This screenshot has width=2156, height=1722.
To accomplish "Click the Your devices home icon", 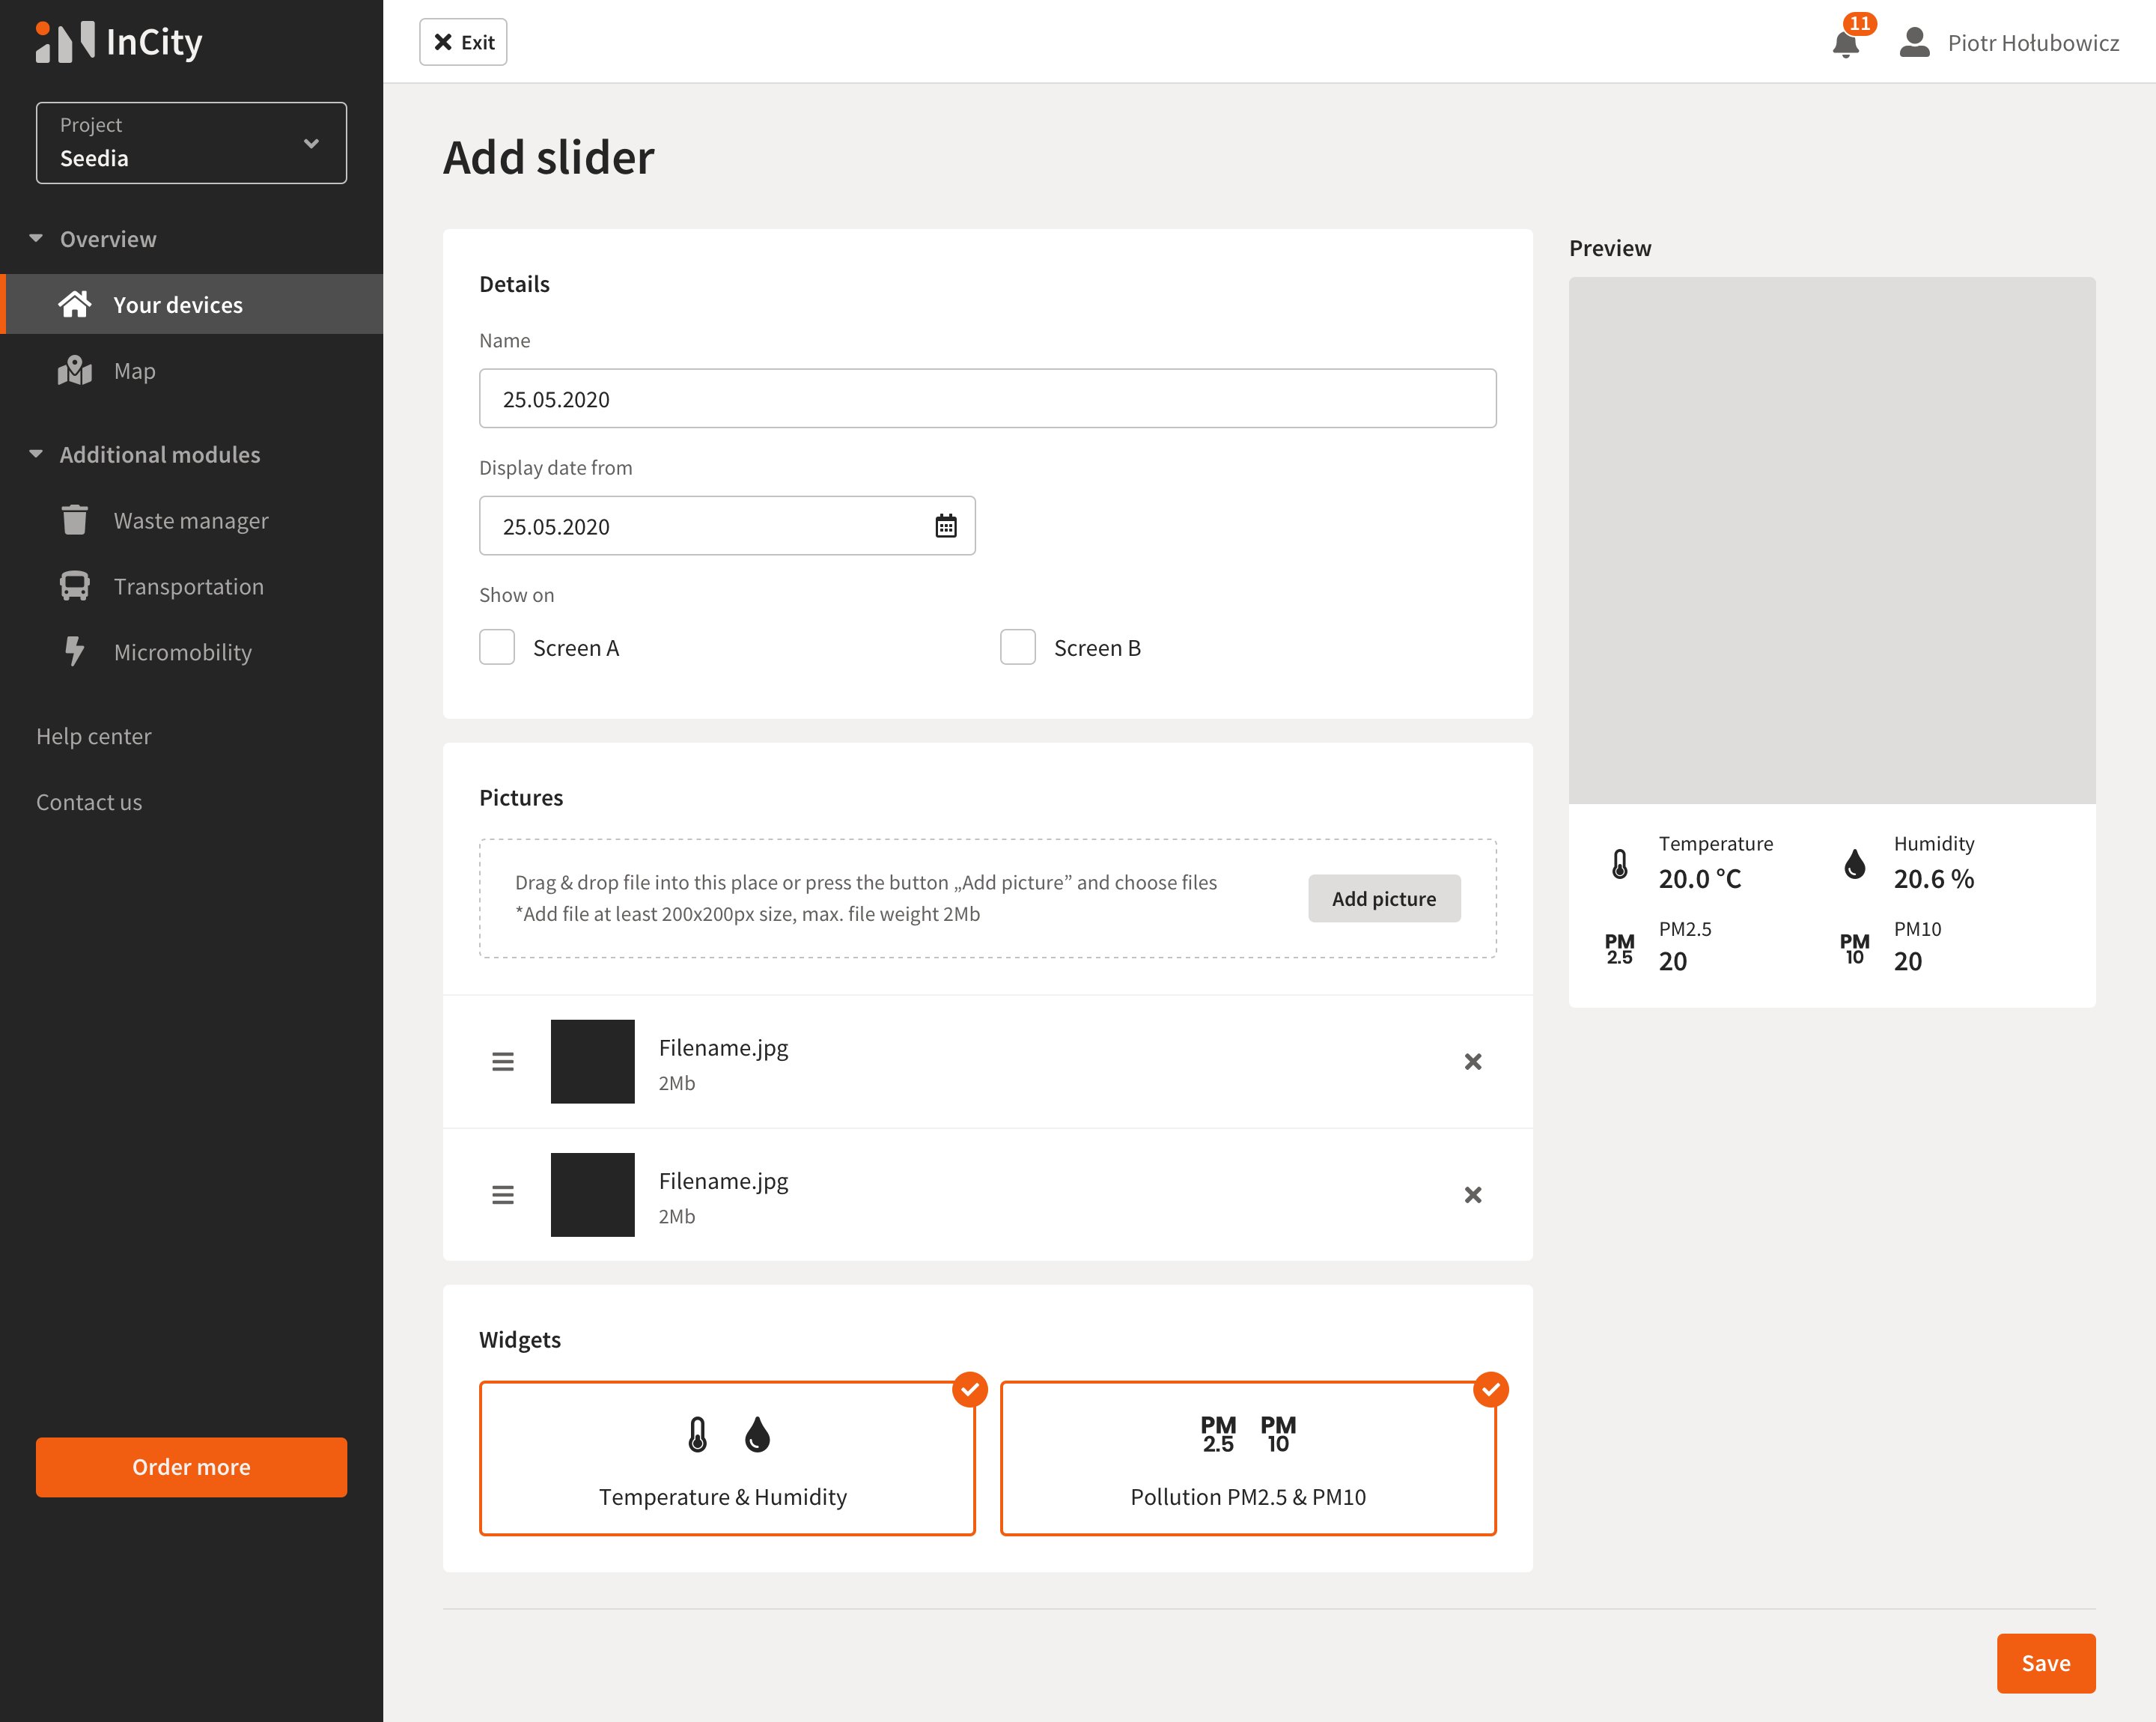I will pos(75,304).
